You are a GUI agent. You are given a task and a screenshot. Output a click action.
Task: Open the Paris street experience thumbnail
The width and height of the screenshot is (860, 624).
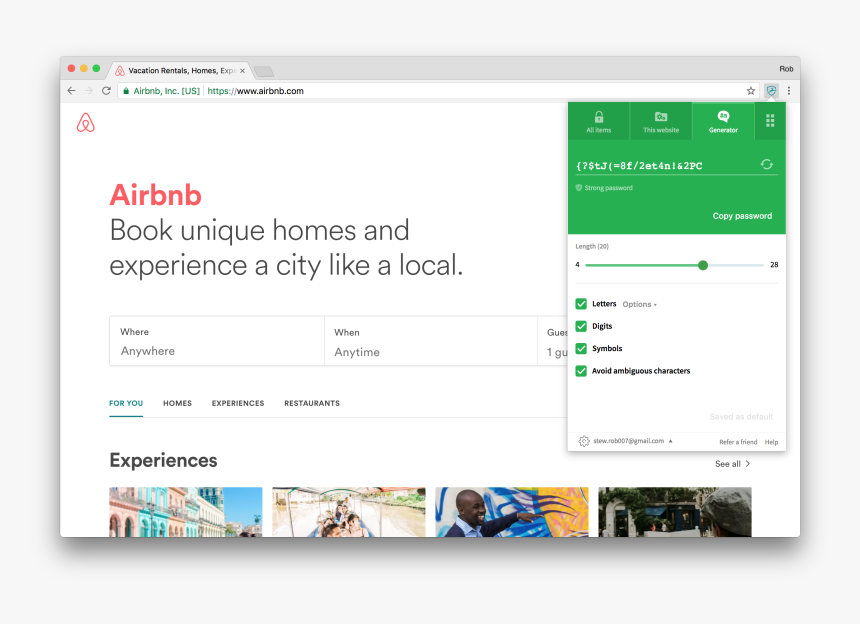(675, 512)
